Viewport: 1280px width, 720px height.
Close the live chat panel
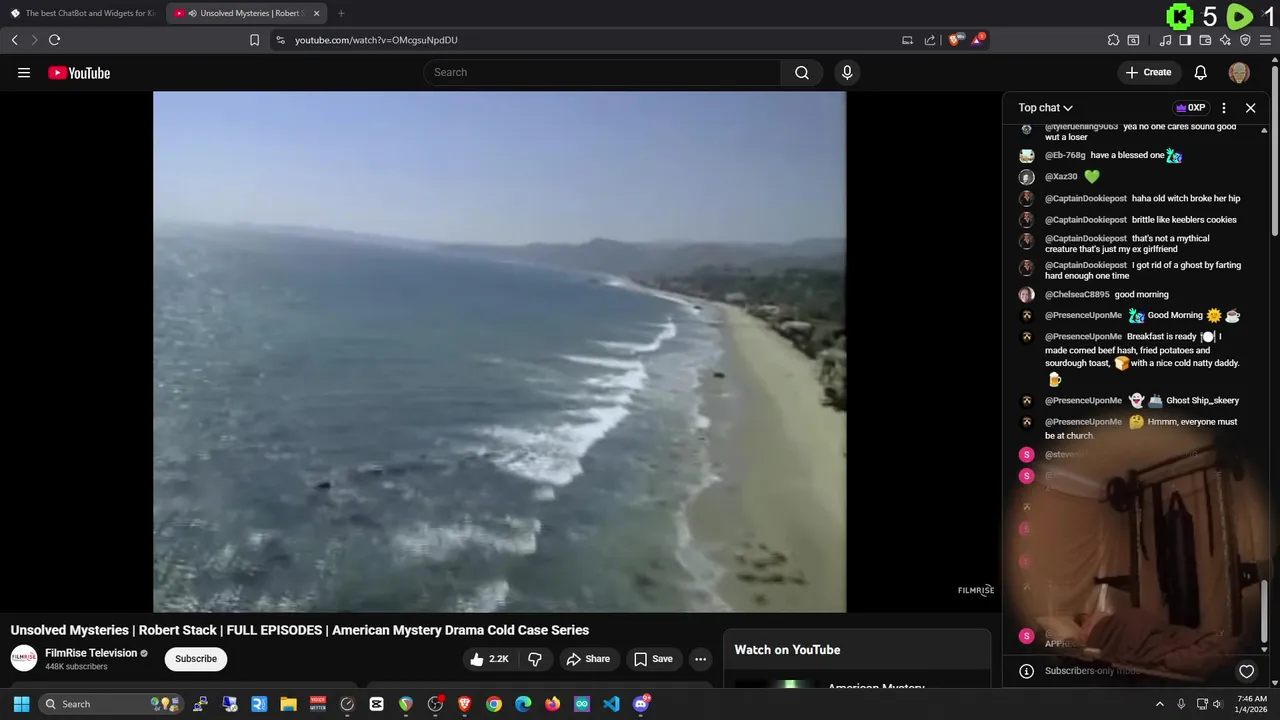[x=1250, y=108]
